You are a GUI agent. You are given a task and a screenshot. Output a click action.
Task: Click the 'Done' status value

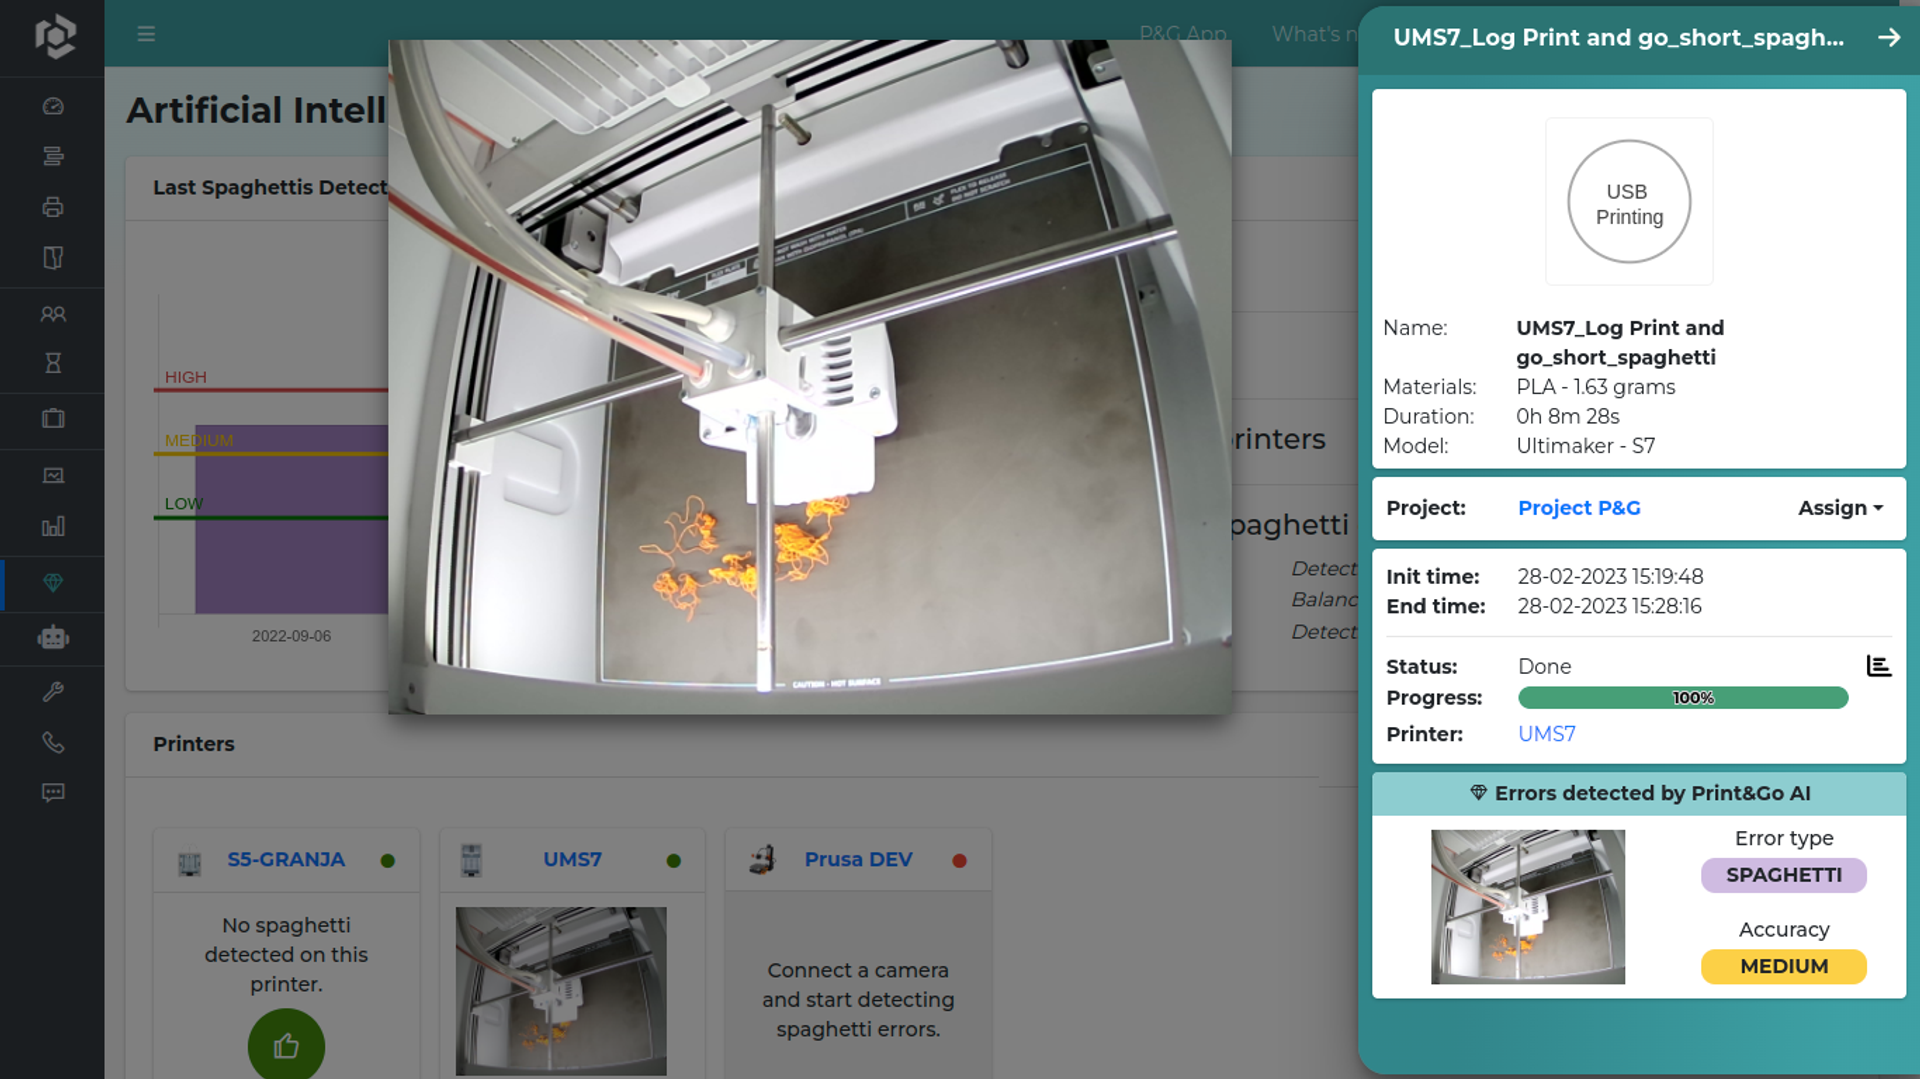1544,667
